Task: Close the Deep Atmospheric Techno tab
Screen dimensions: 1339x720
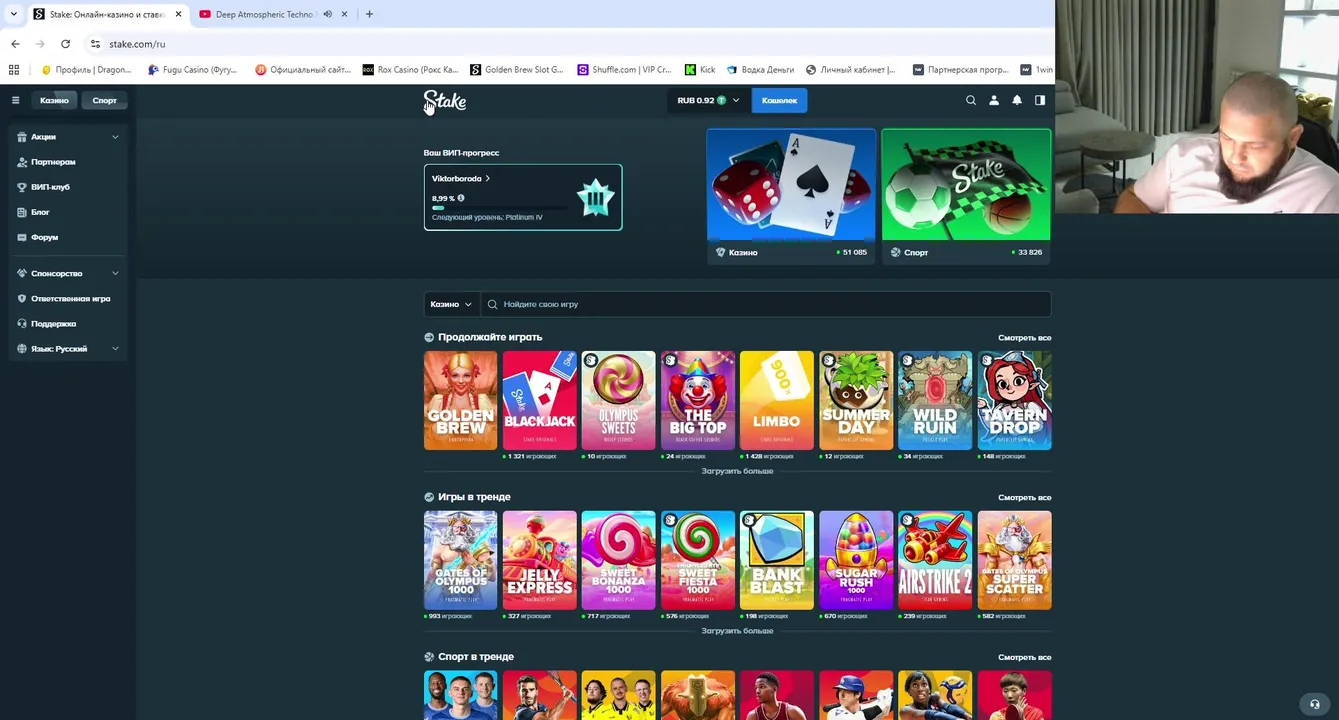Action: point(345,14)
